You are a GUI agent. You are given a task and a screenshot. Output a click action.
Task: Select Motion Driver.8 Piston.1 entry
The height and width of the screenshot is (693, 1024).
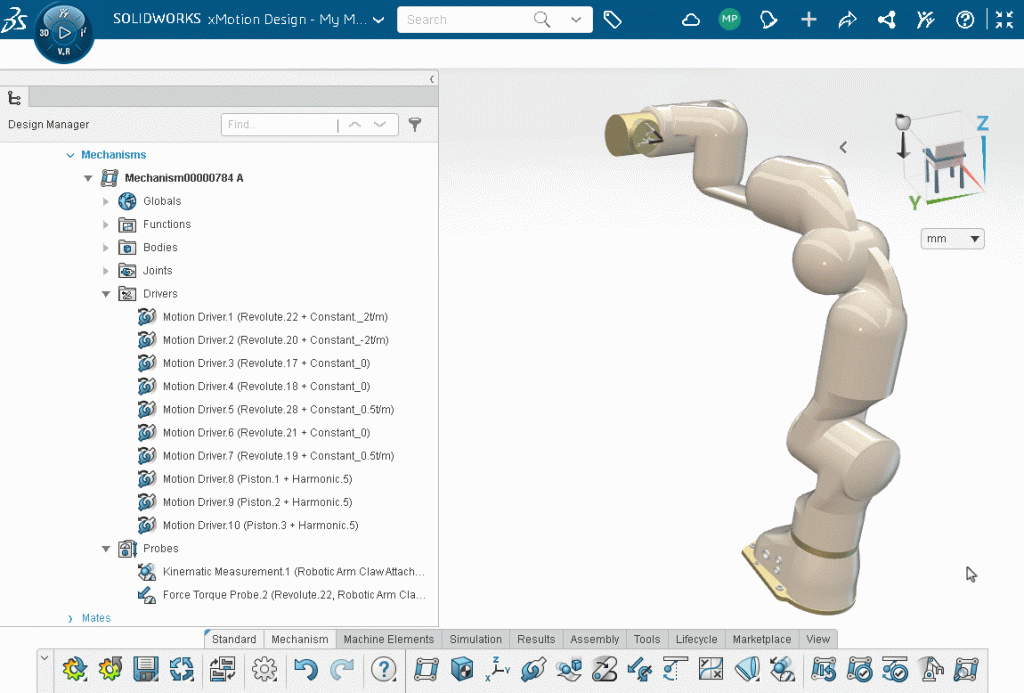[257, 479]
